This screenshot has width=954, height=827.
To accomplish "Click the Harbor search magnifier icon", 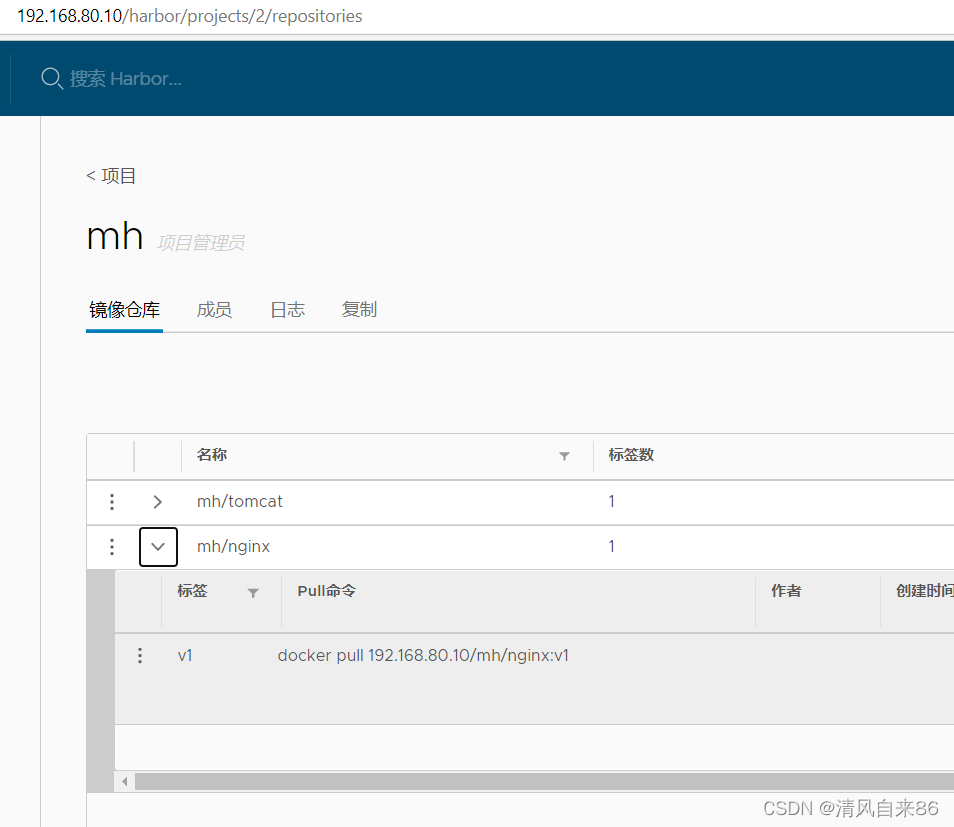I will click(x=51, y=78).
